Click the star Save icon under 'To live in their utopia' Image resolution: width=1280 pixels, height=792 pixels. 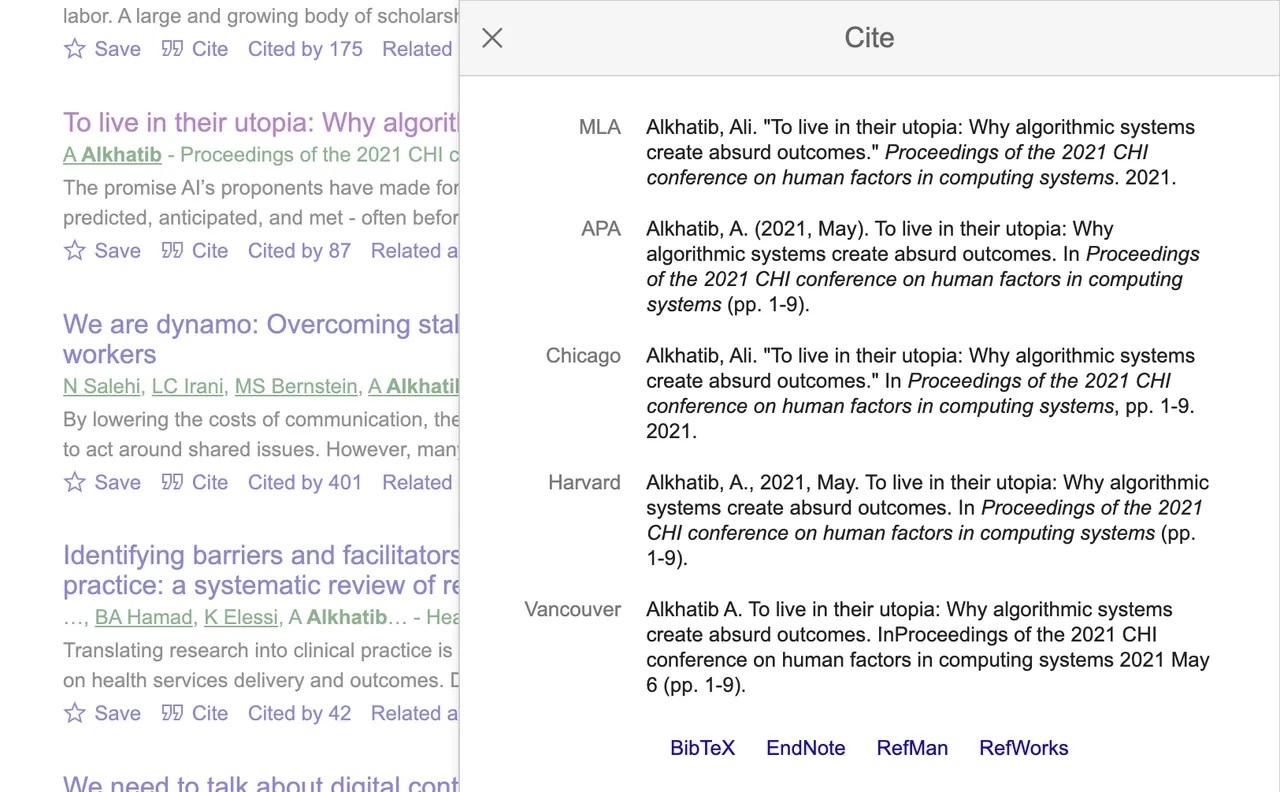tap(75, 251)
